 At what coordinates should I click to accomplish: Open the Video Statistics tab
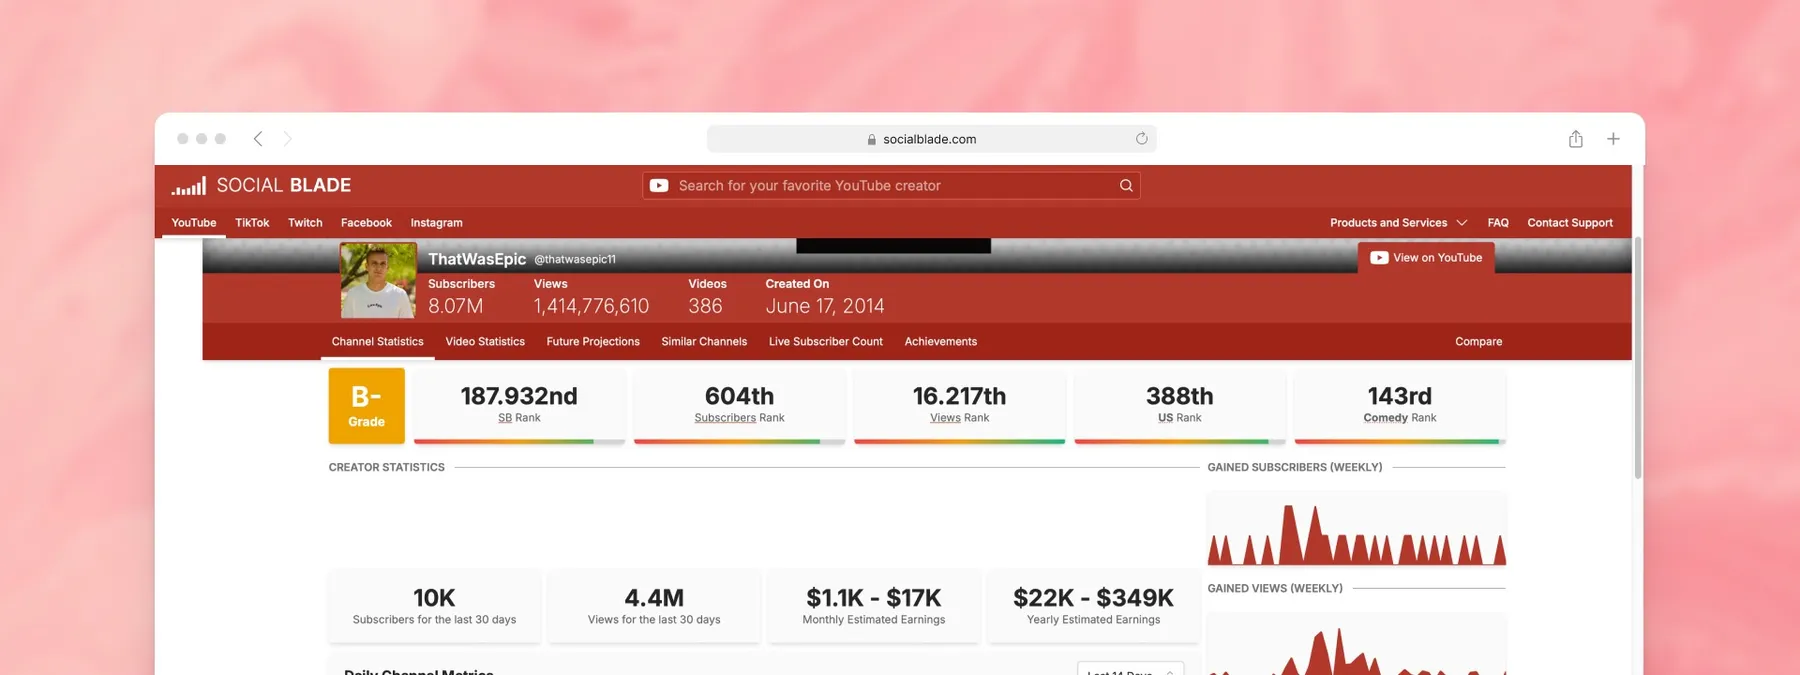485,342
